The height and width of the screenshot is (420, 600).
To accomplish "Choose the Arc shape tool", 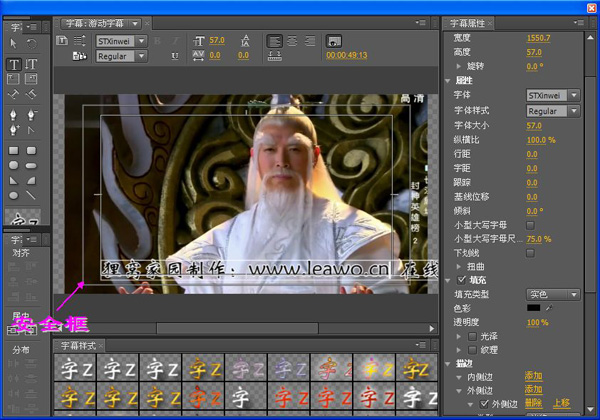I will coord(31,181).
